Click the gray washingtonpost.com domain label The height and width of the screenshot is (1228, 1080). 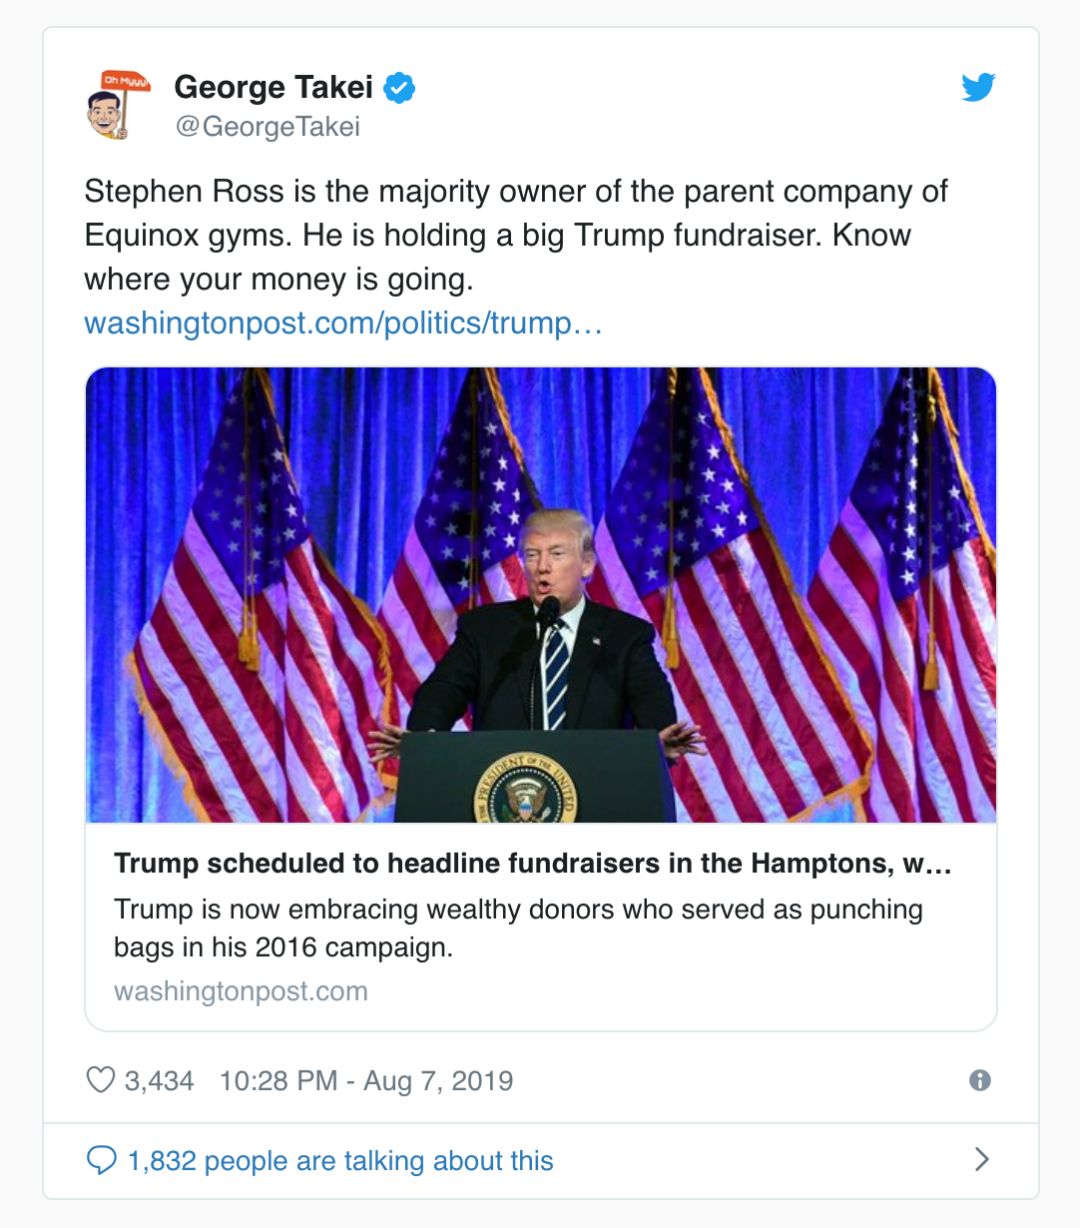[x=241, y=991]
